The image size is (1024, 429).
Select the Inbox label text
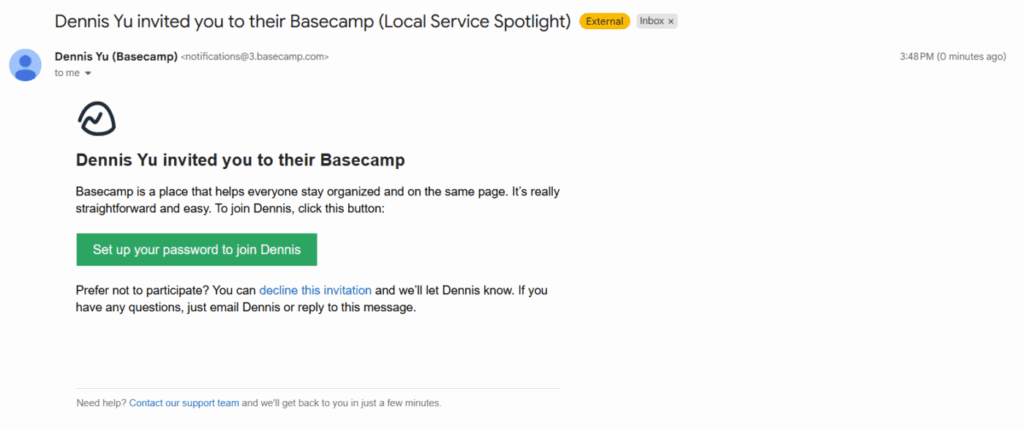(x=651, y=21)
